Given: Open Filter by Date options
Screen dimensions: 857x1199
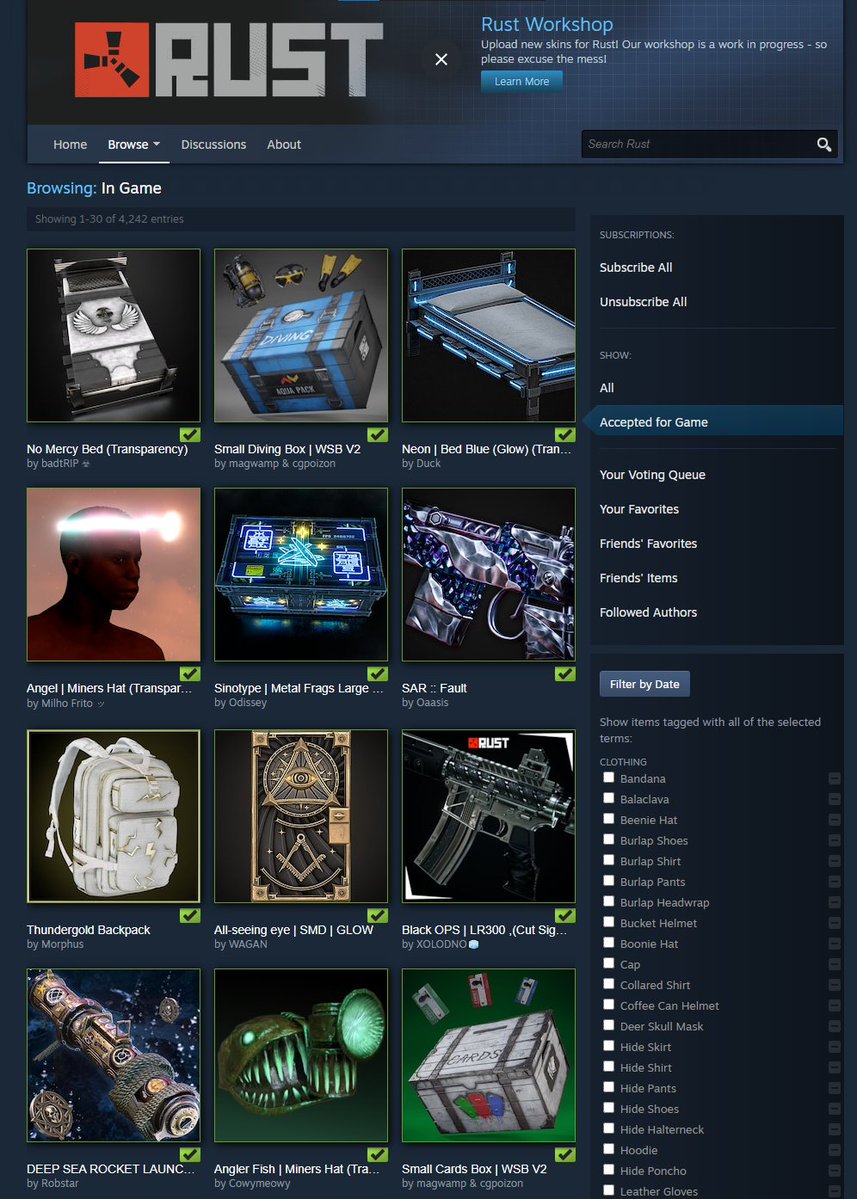Looking at the screenshot, I should (x=644, y=684).
